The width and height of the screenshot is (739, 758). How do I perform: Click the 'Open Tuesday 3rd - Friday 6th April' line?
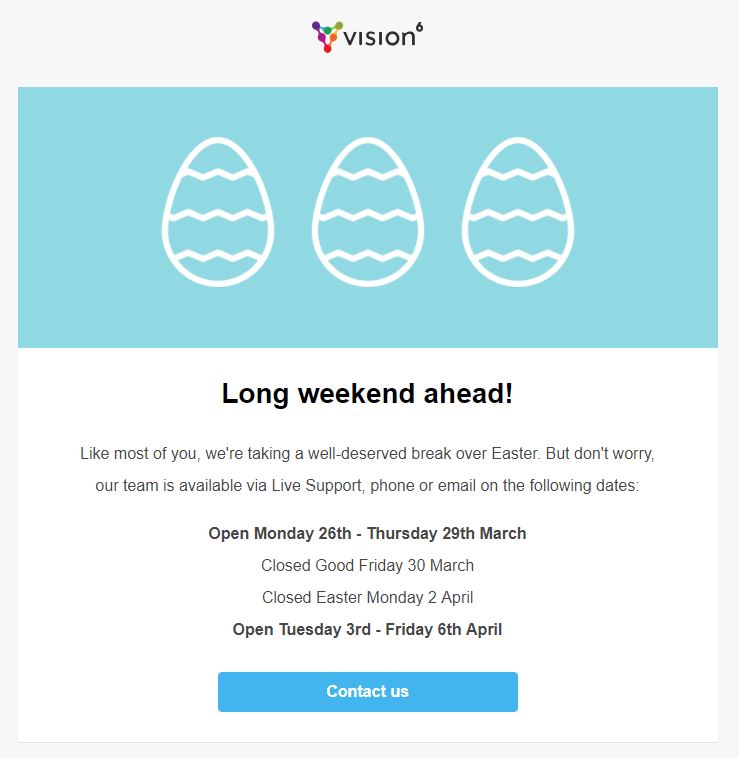pos(367,629)
